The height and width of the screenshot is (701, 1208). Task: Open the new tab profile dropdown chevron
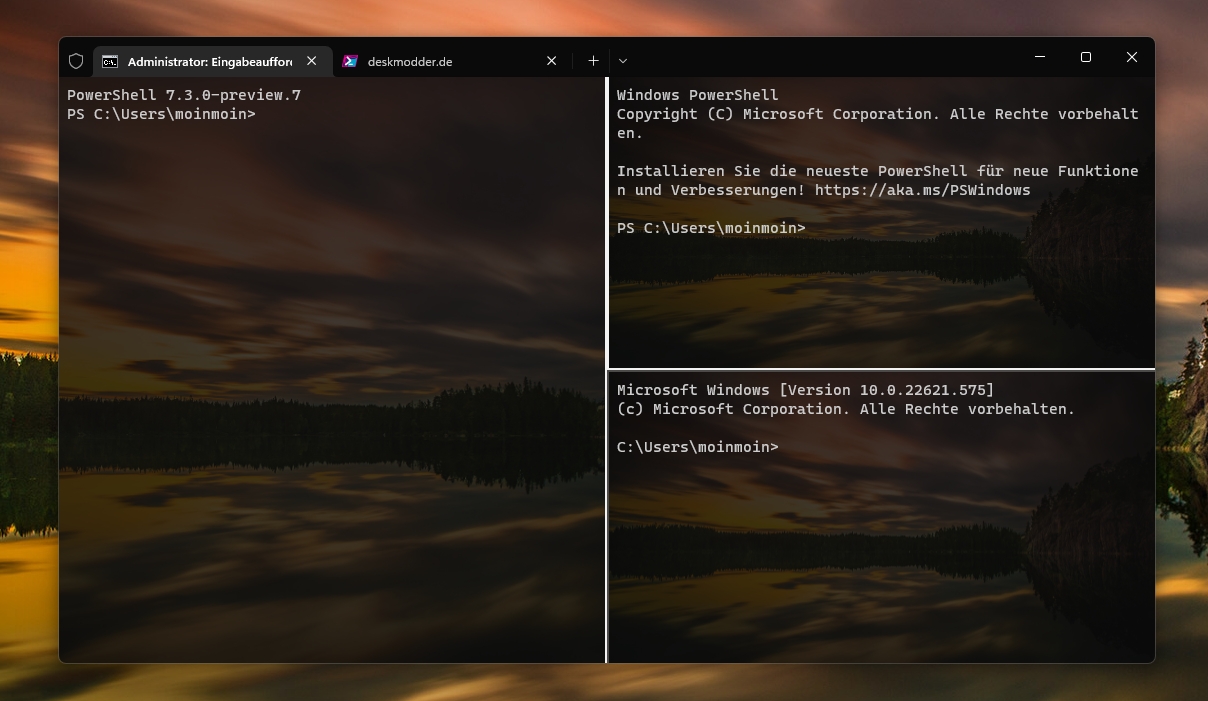pos(623,61)
